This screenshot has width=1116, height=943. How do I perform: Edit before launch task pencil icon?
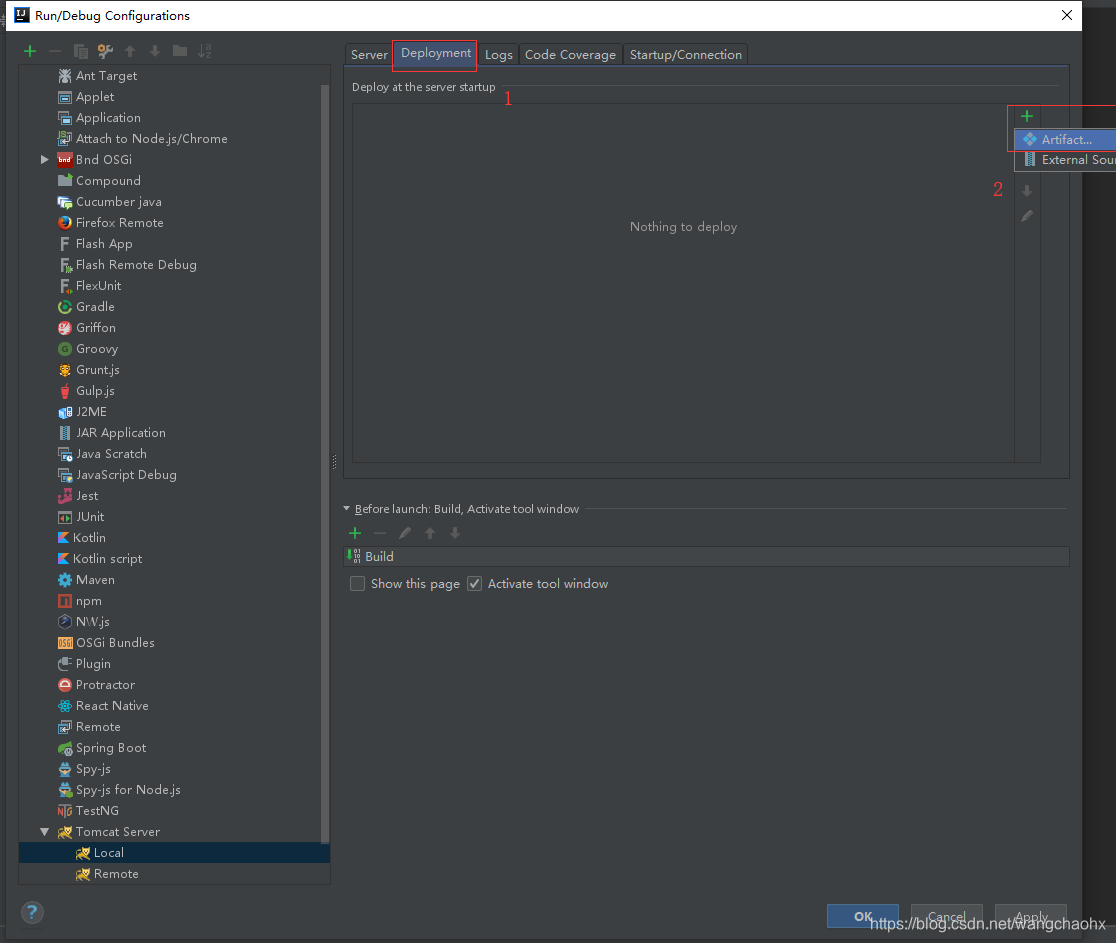coord(405,533)
